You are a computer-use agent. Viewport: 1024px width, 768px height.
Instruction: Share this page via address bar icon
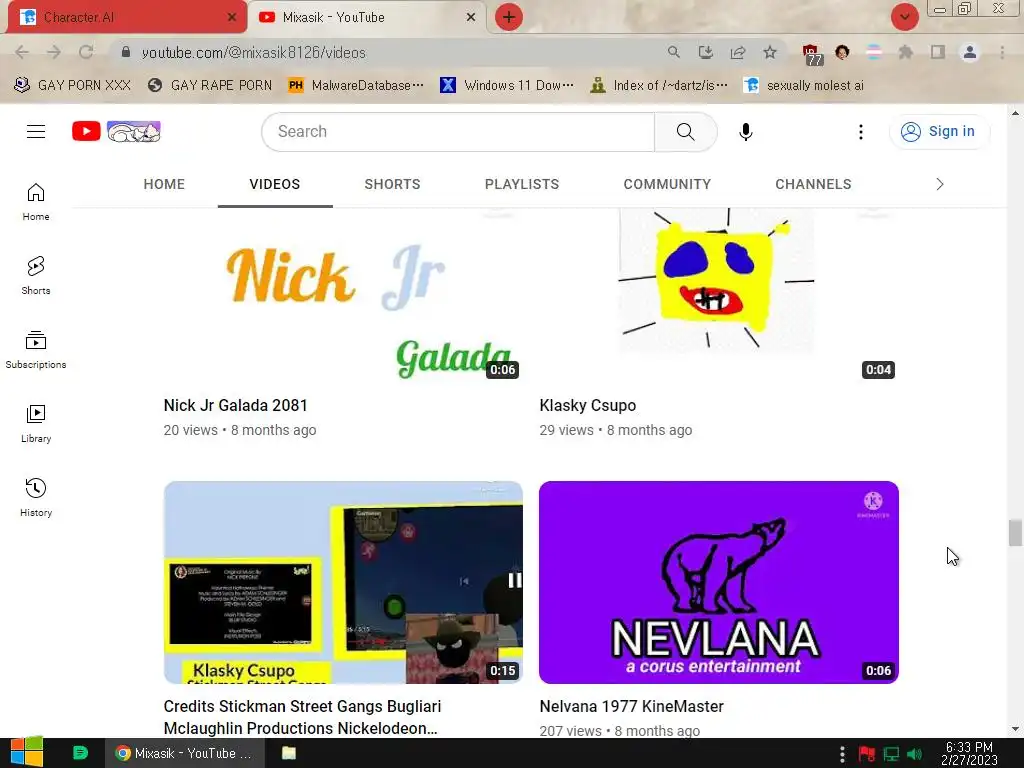click(x=738, y=52)
